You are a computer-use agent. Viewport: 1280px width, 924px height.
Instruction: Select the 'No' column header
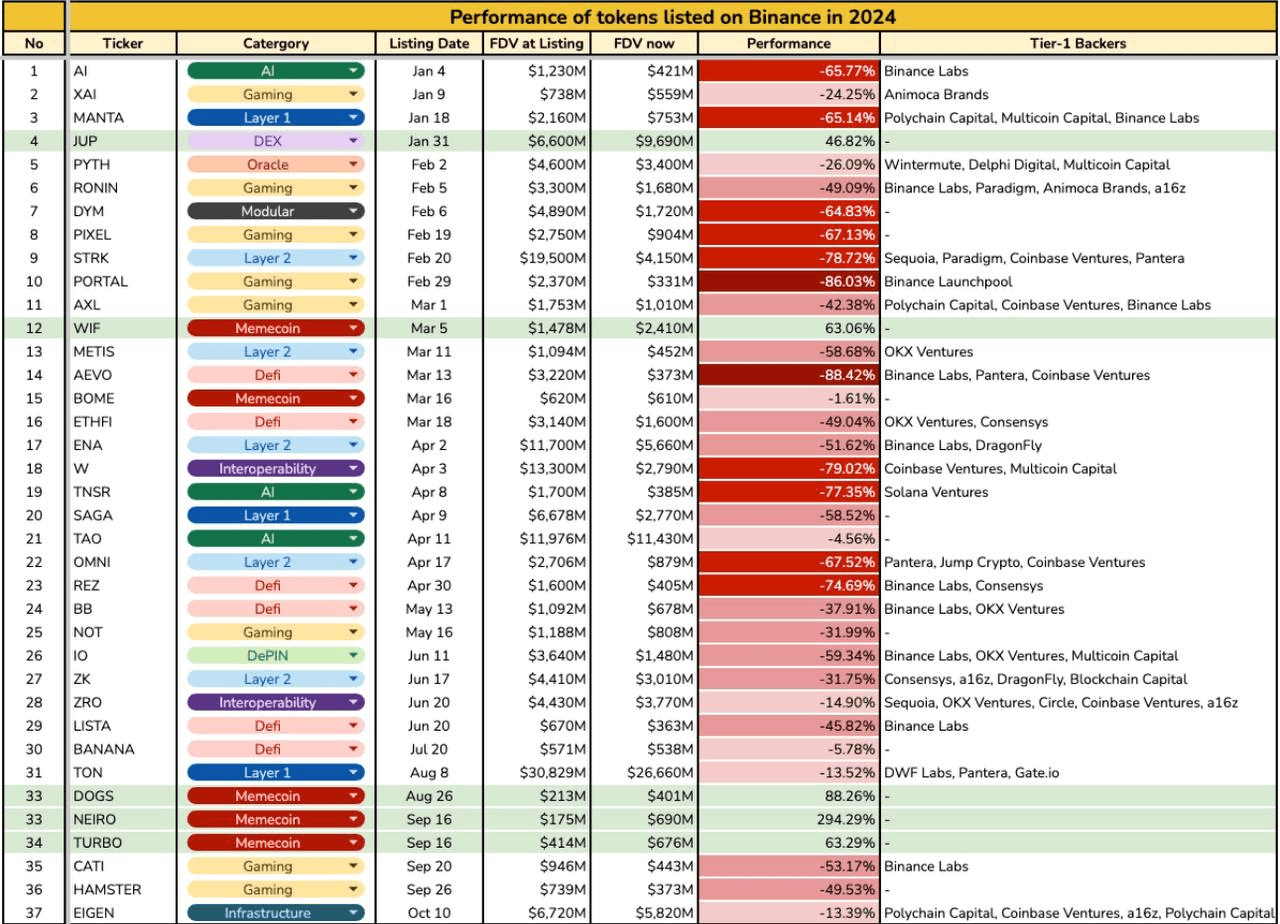coord(34,43)
